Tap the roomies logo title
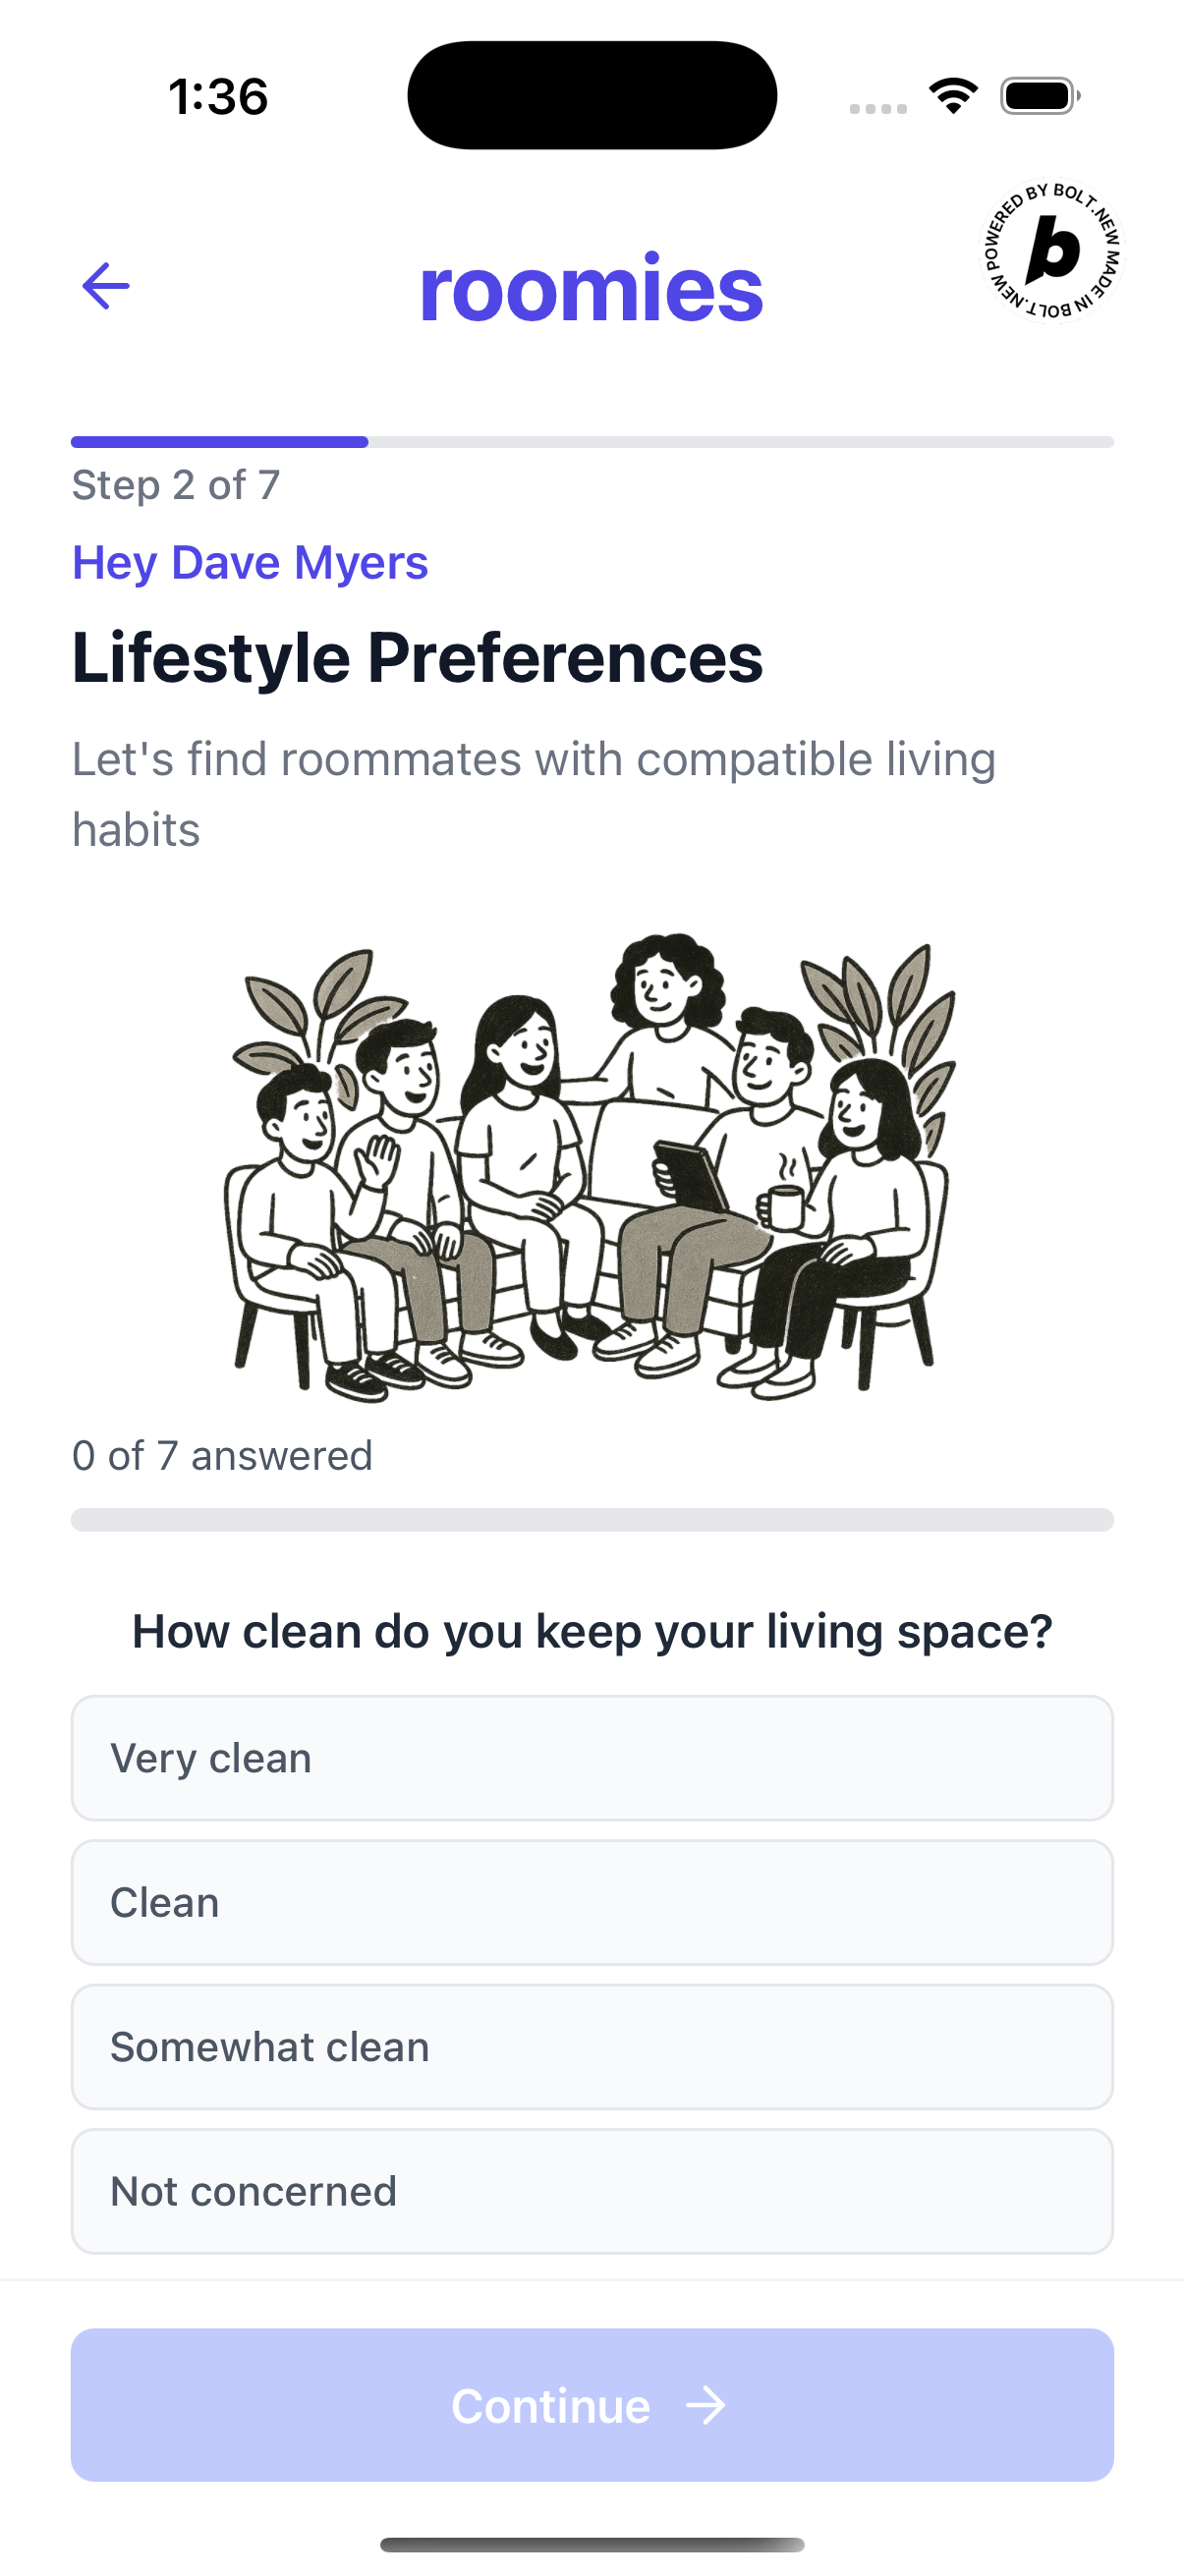The height and width of the screenshot is (2576, 1185). point(591,288)
